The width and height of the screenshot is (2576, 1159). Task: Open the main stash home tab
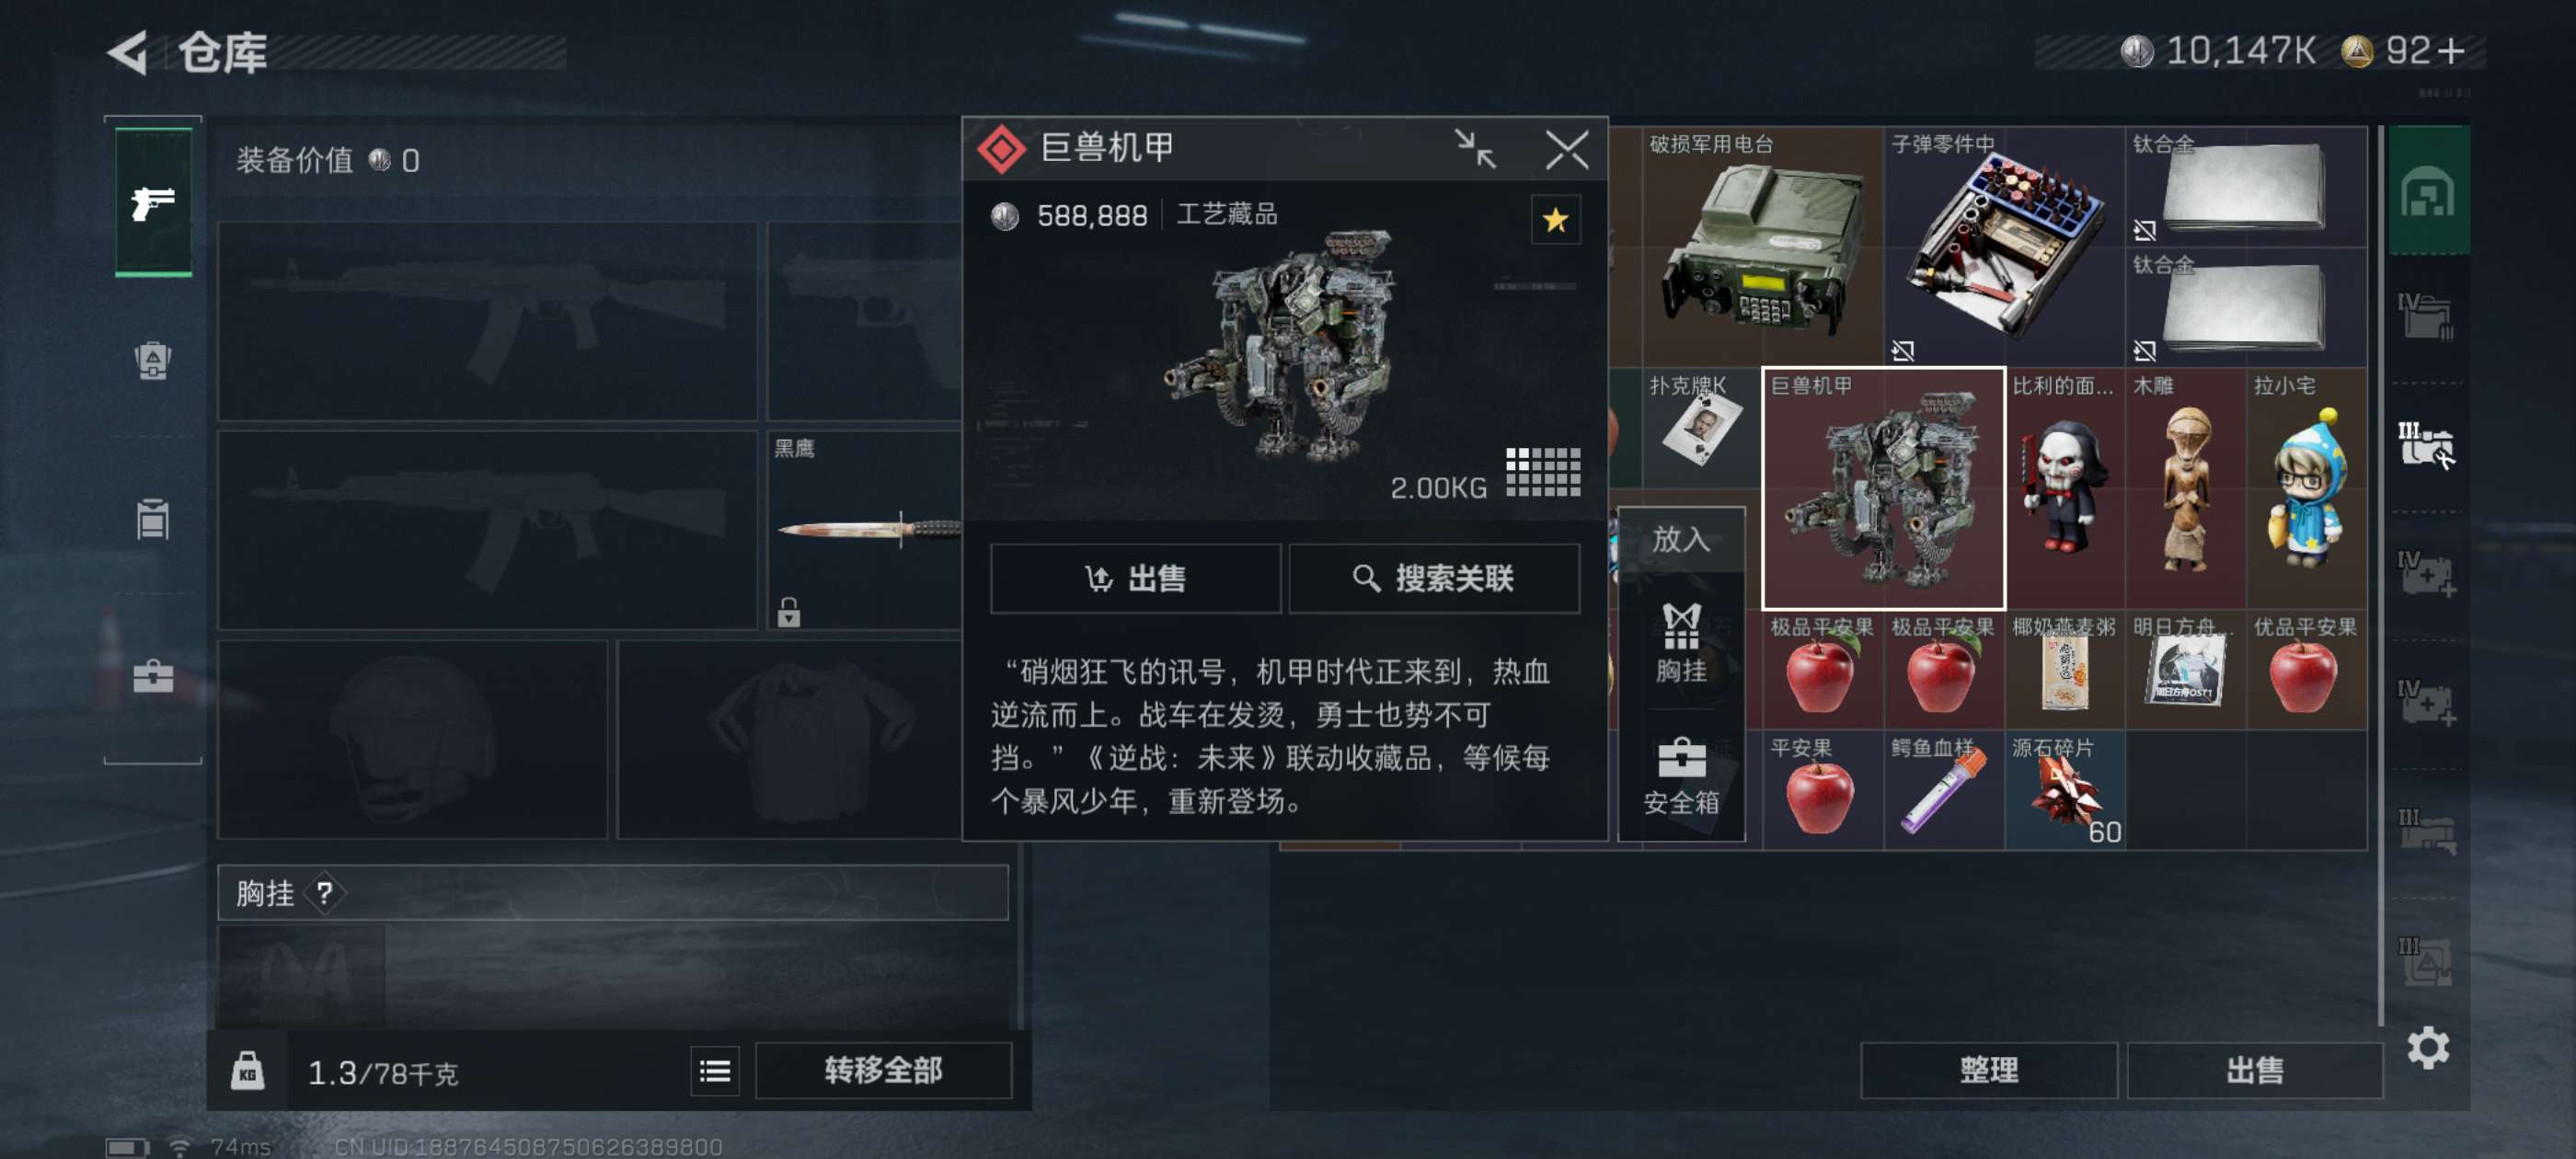coord(2427,190)
